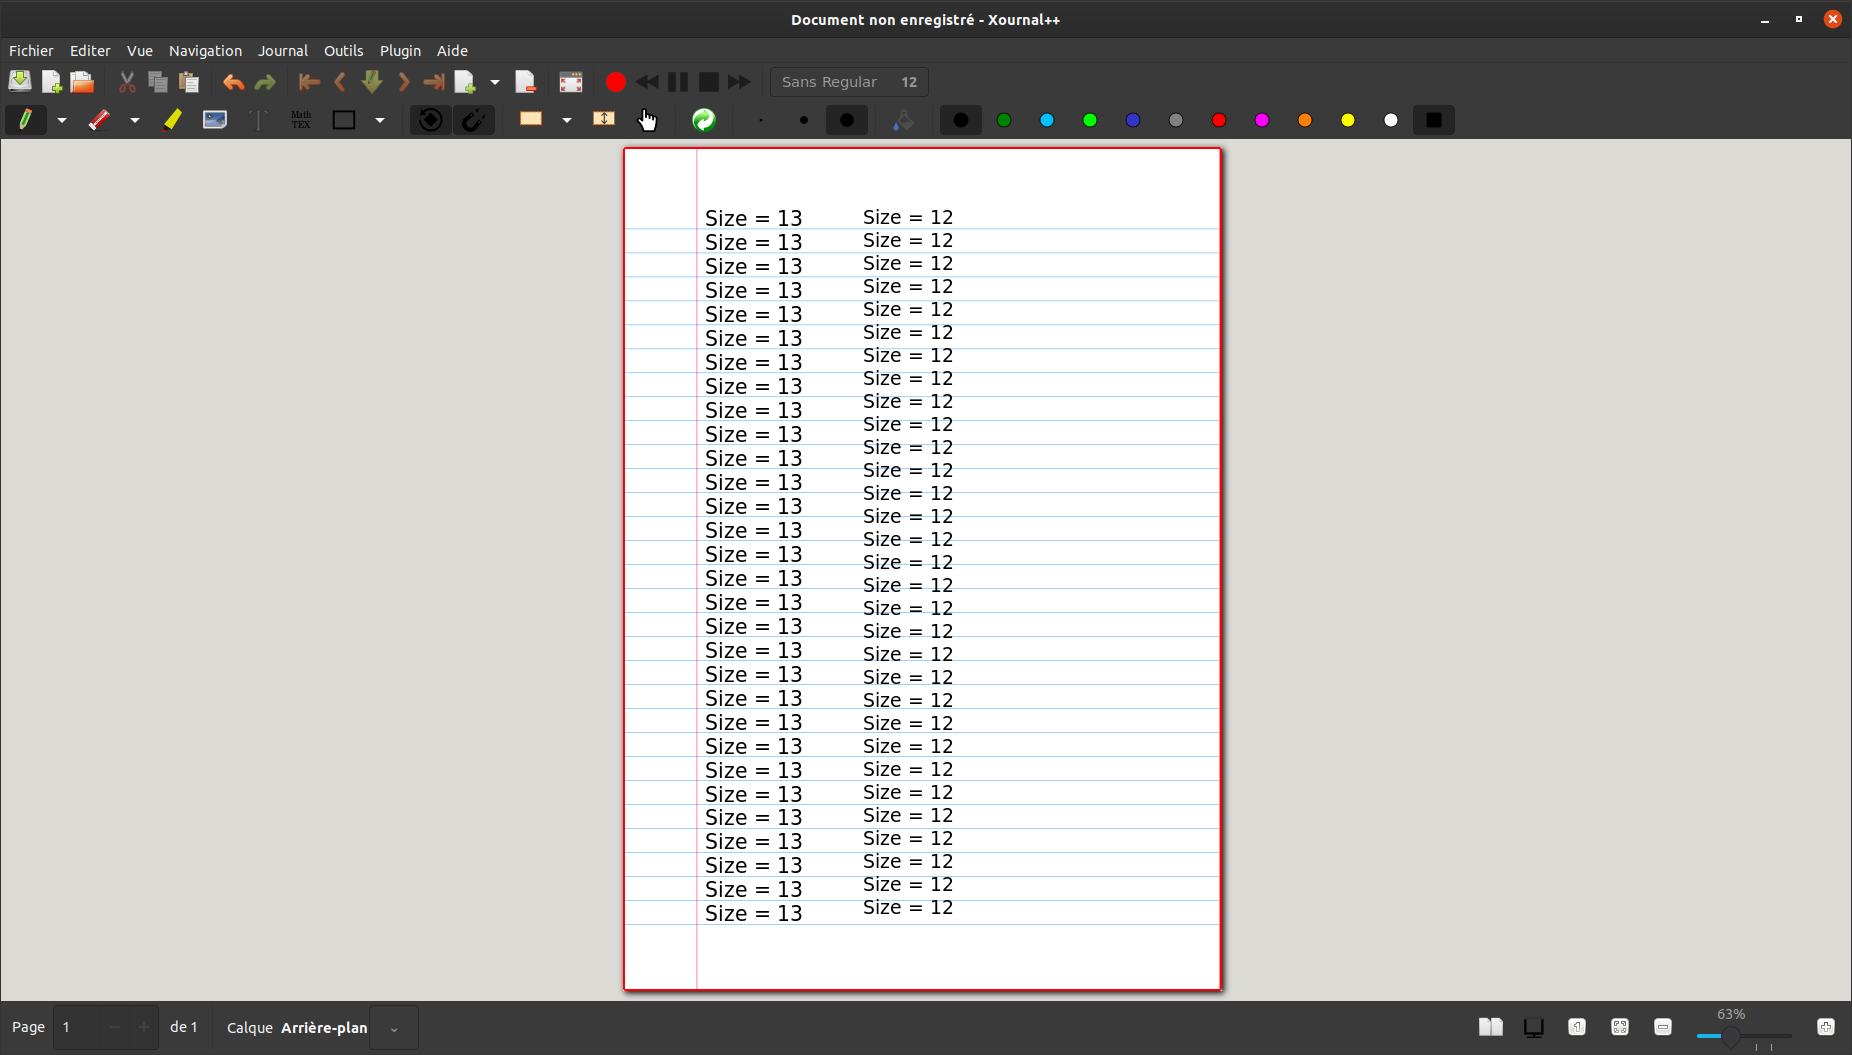Activate the Highlighter tool

172,119
